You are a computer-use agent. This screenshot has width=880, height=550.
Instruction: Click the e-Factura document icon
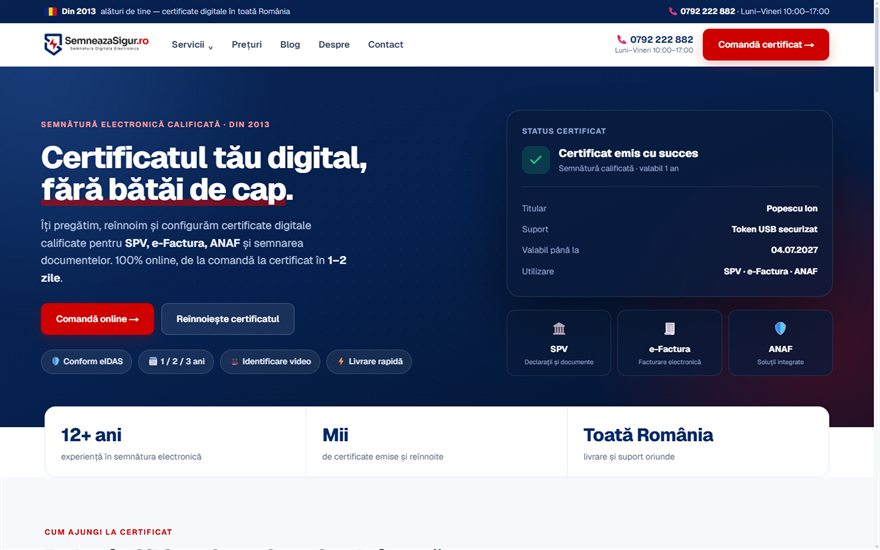tap(670, 328)
